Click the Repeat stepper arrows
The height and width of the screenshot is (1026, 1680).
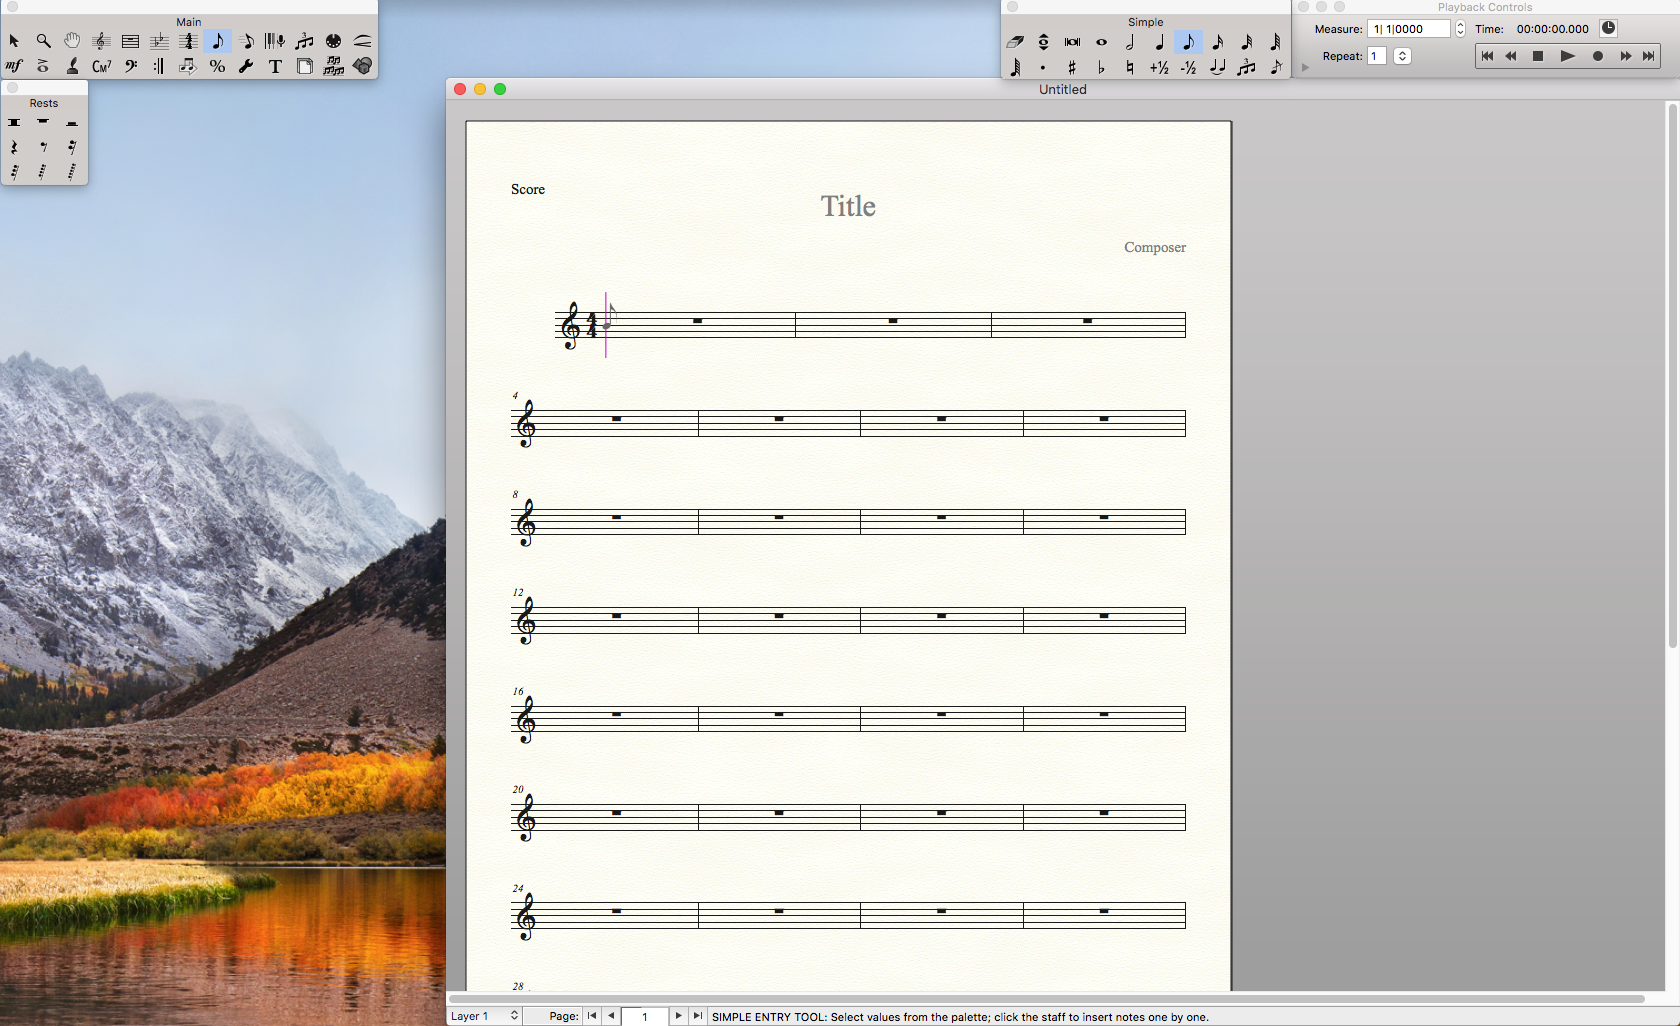1403,56
